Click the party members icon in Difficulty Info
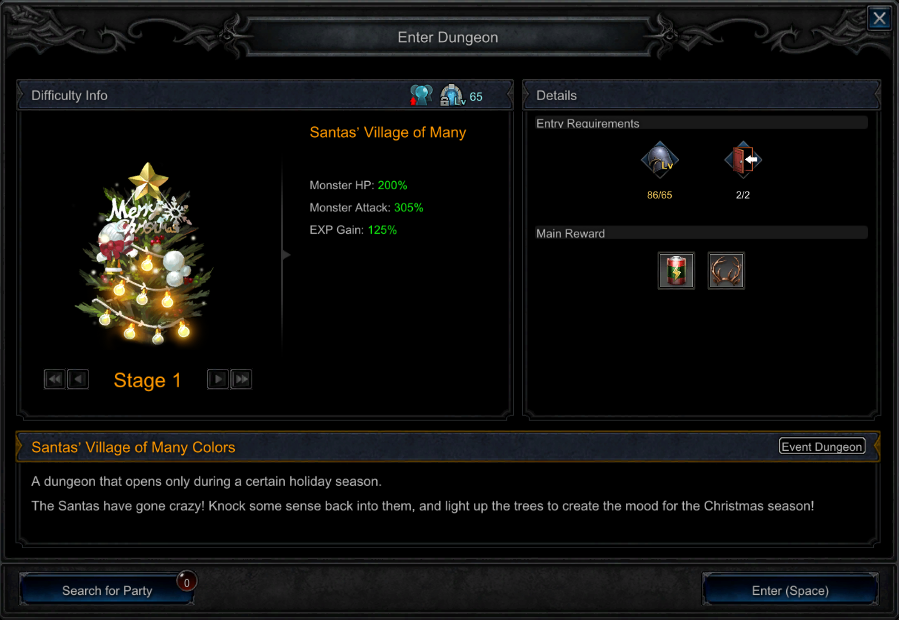Screen dimensions: 899x620 tap(421, 95)
